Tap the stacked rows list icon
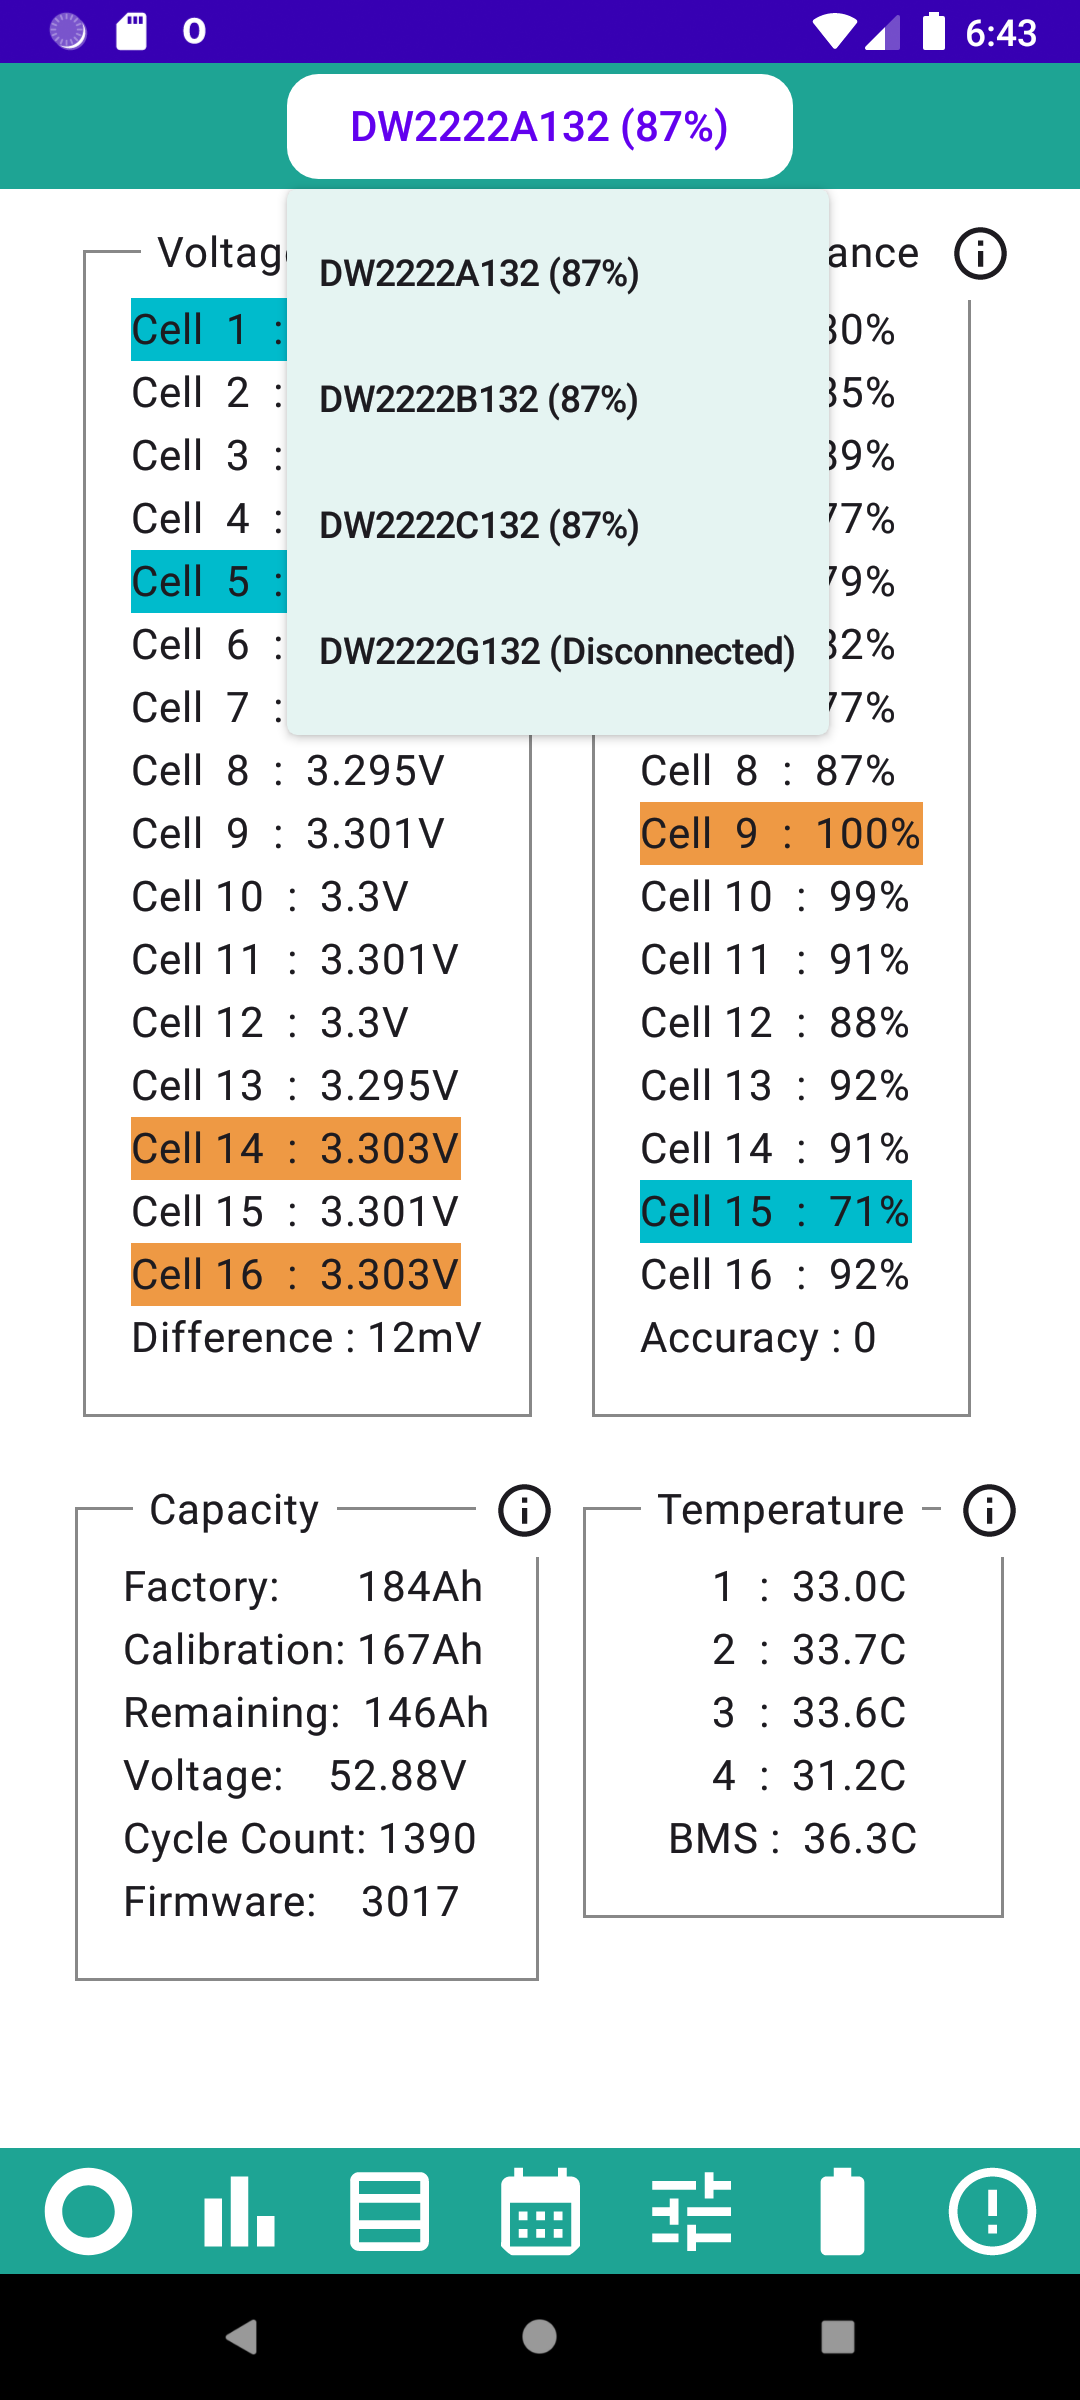 [389, 2211]
